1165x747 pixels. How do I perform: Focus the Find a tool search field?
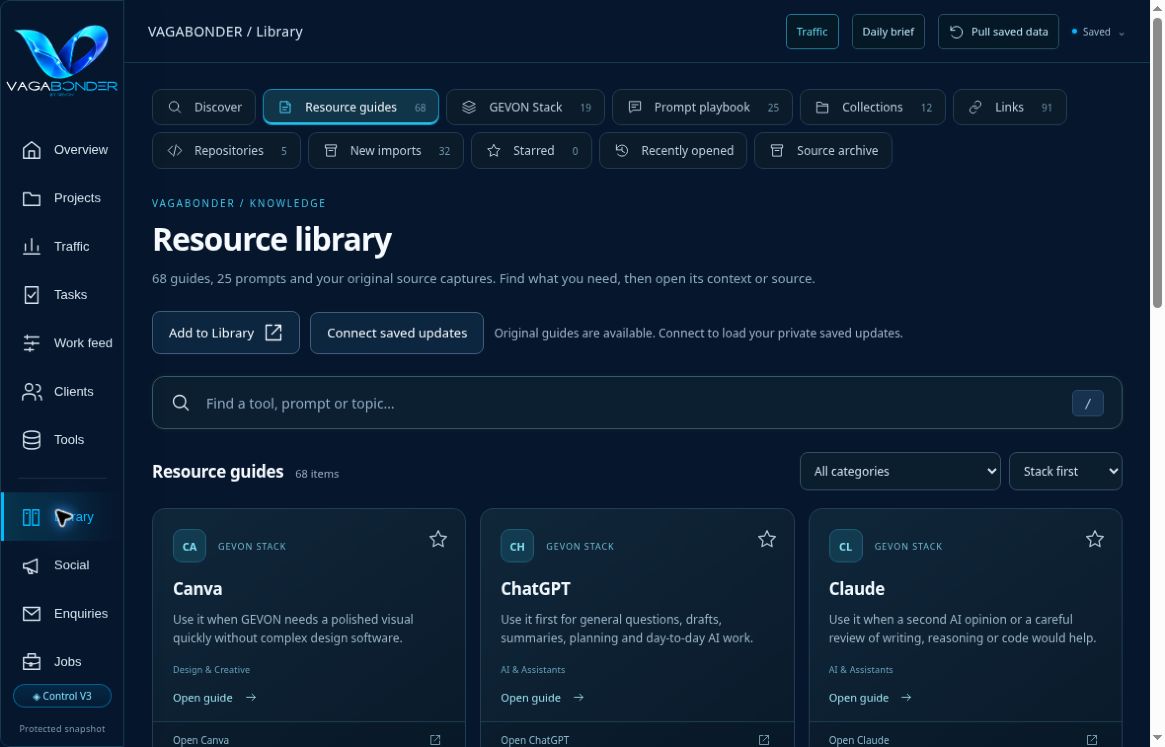(x=637, y=403)
